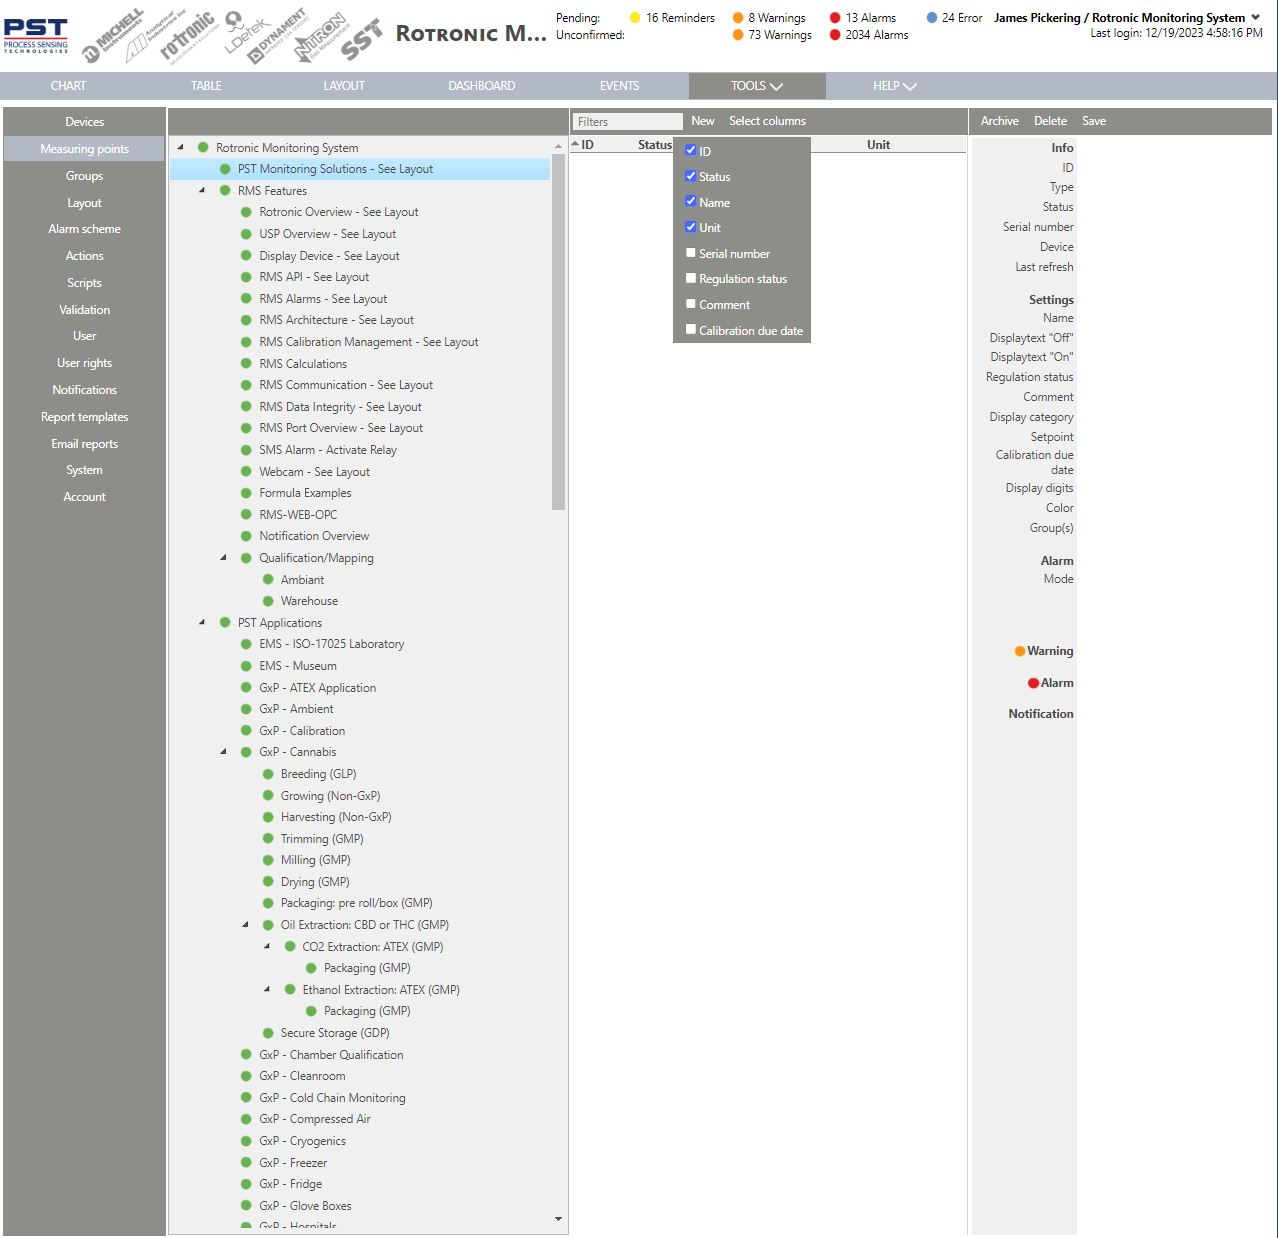Open the user account dropdown arrow
The height and width of the screenshot is (1238, 1278).
pos(1256,18)
